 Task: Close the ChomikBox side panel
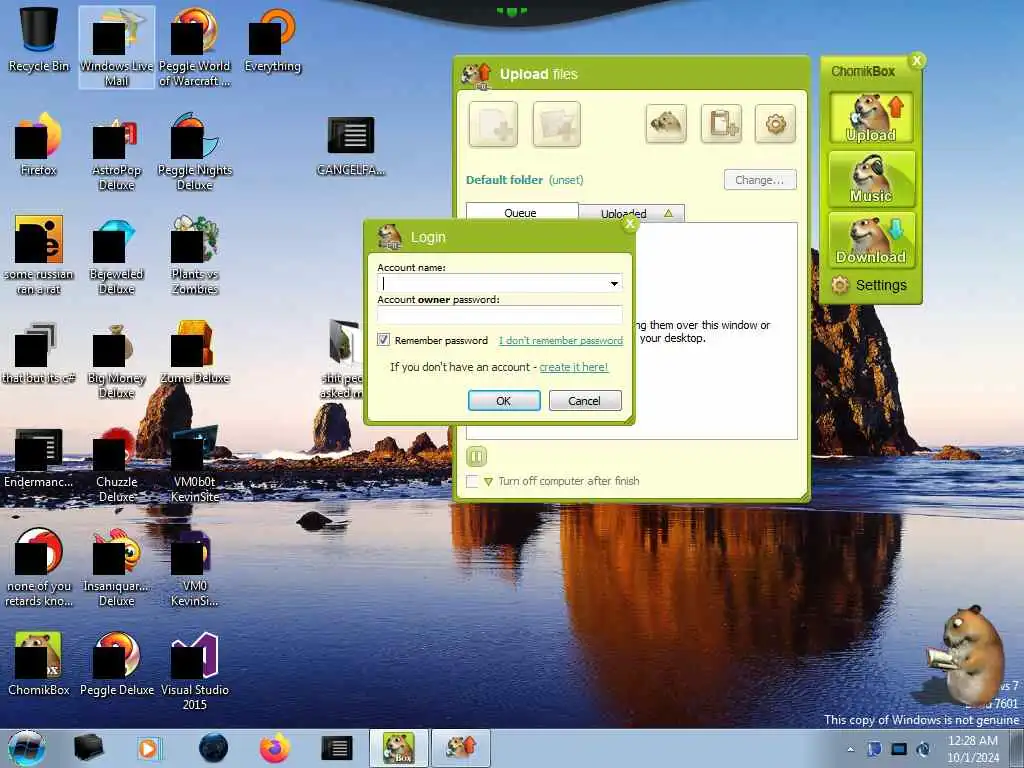[917, 61]
